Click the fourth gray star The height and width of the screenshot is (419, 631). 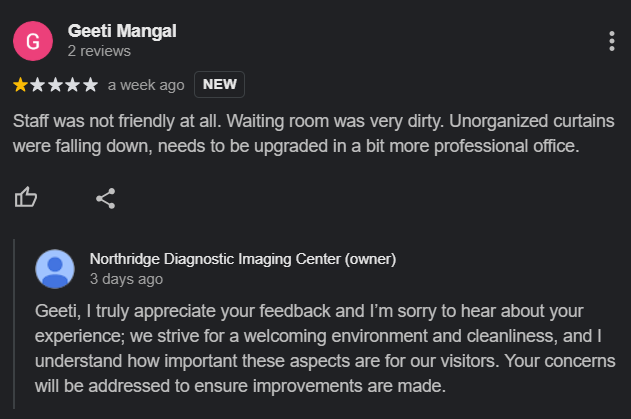[x=73, y=85]
